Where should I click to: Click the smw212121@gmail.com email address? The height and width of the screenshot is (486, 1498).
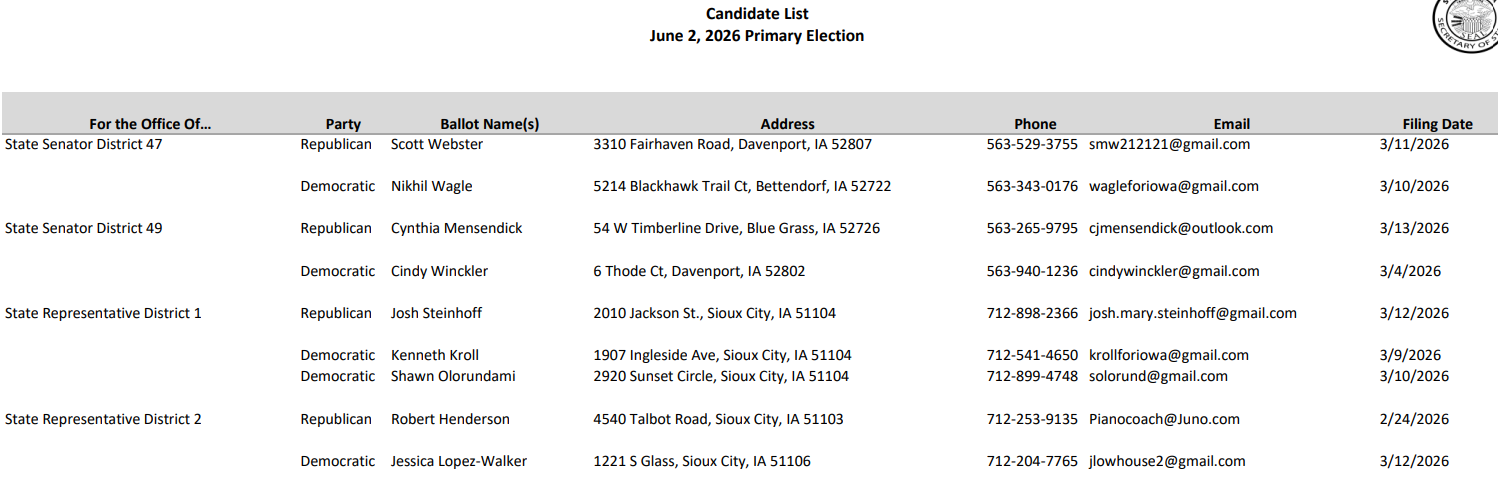tap(1169, 144)
